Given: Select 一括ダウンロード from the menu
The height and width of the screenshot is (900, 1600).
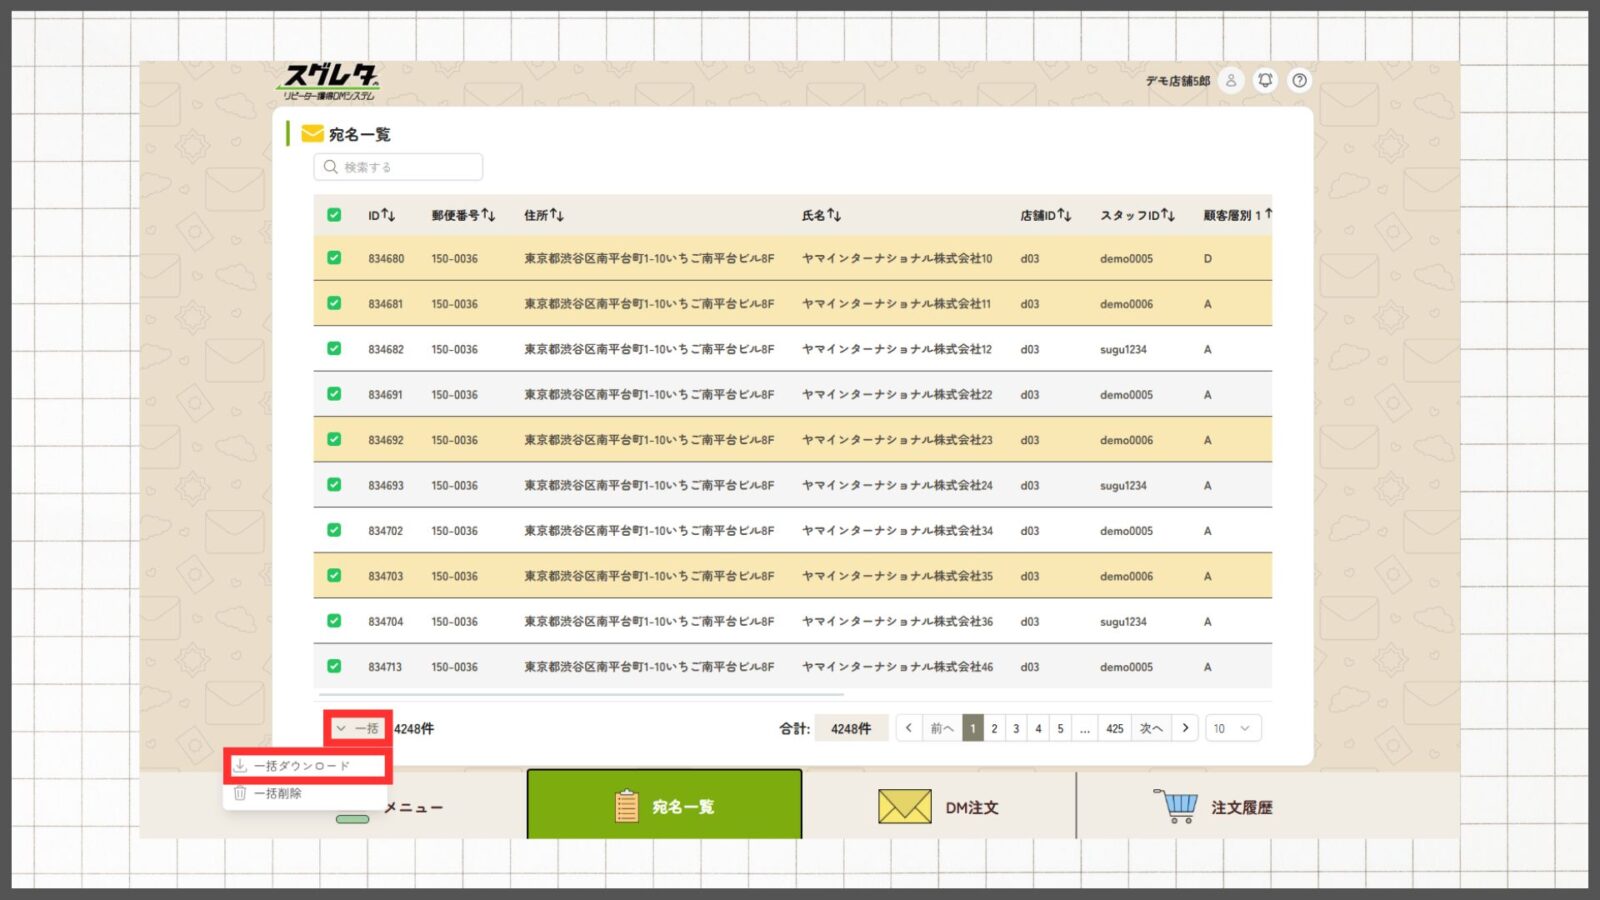Looking at the screenshot, I should [302, 766].
